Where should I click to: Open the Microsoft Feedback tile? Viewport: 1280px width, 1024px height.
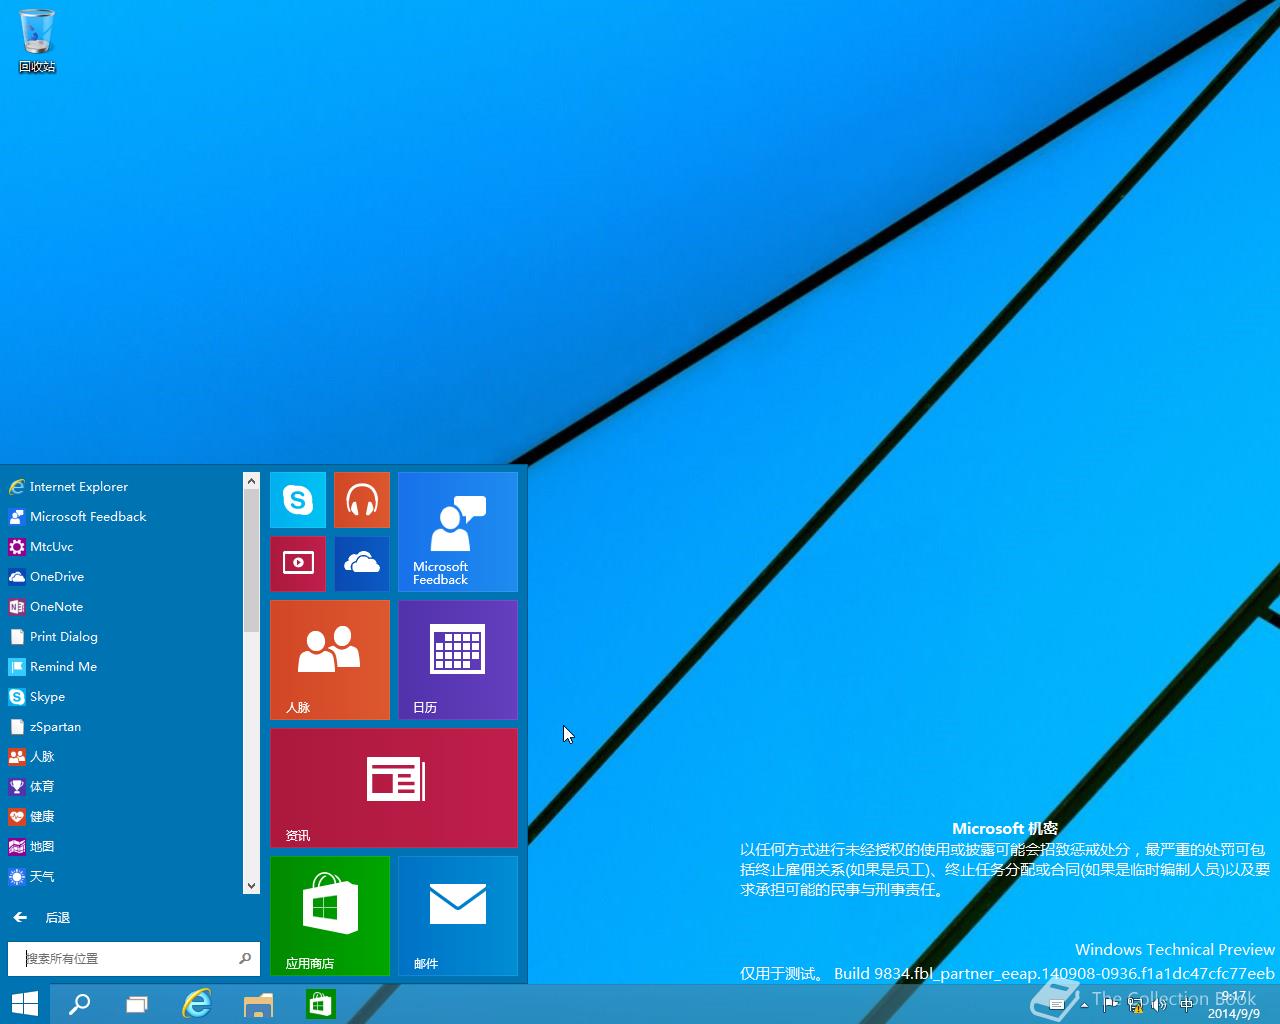458,532
